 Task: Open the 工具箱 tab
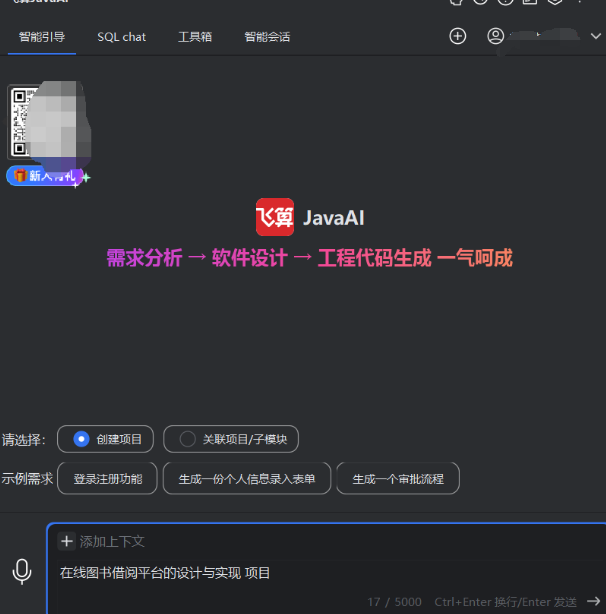[x=195, y=37]
